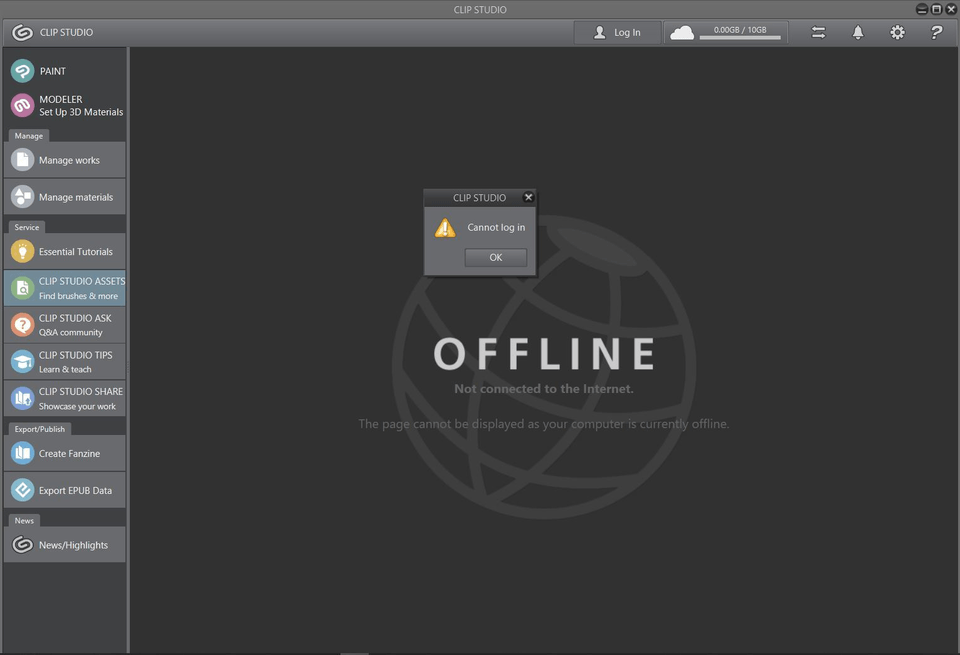Click the CLIP STUDIO text in header bar
960x655 pixels.
pos(66,32)
